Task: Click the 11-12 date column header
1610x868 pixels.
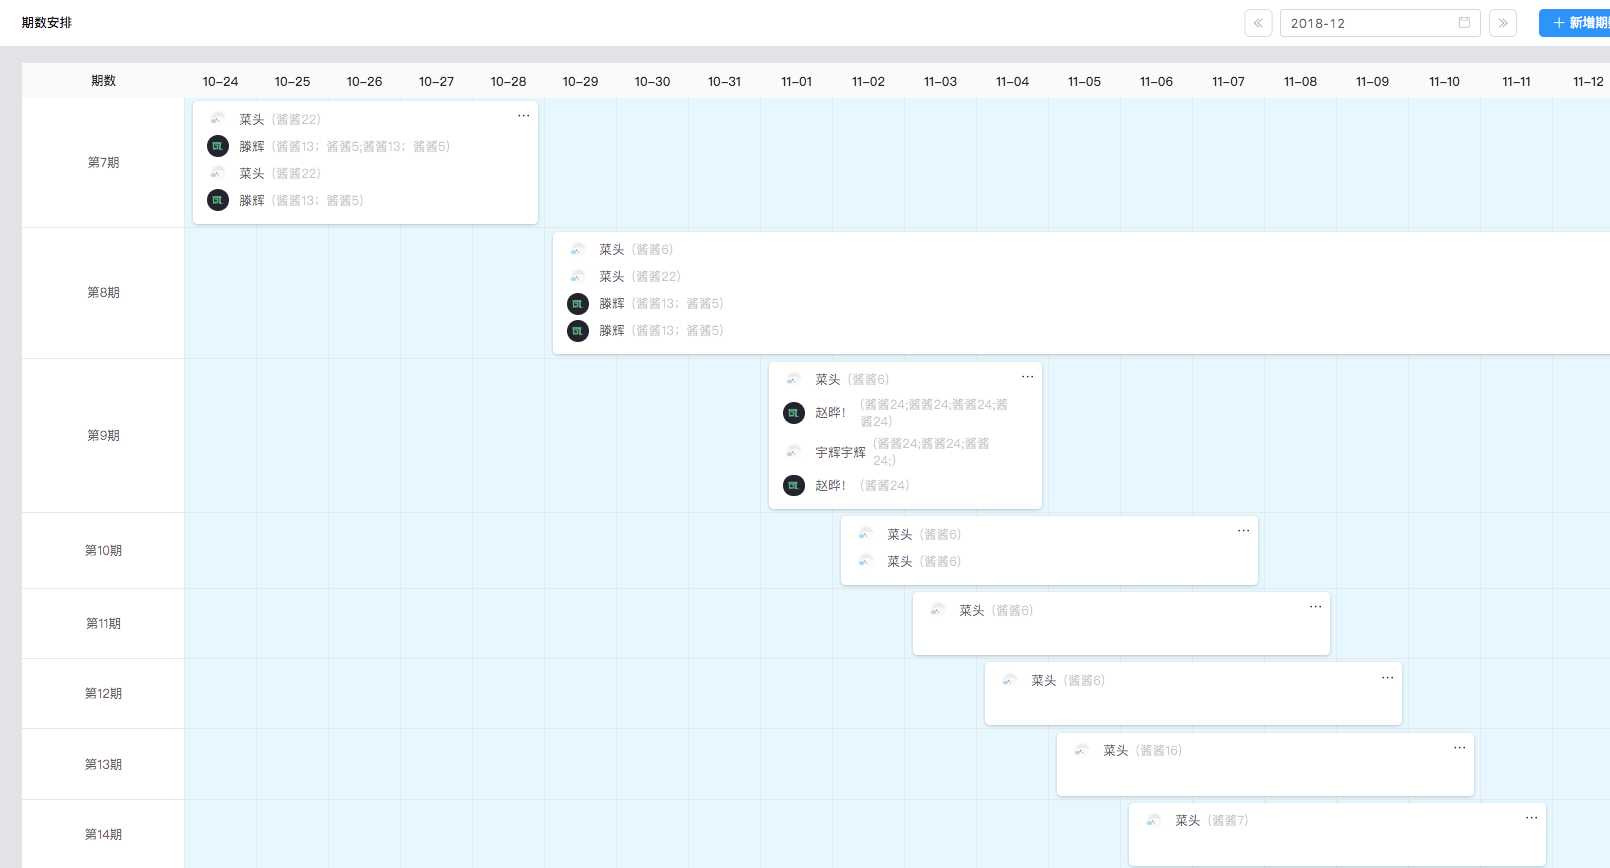Action: click(1588, 81)
